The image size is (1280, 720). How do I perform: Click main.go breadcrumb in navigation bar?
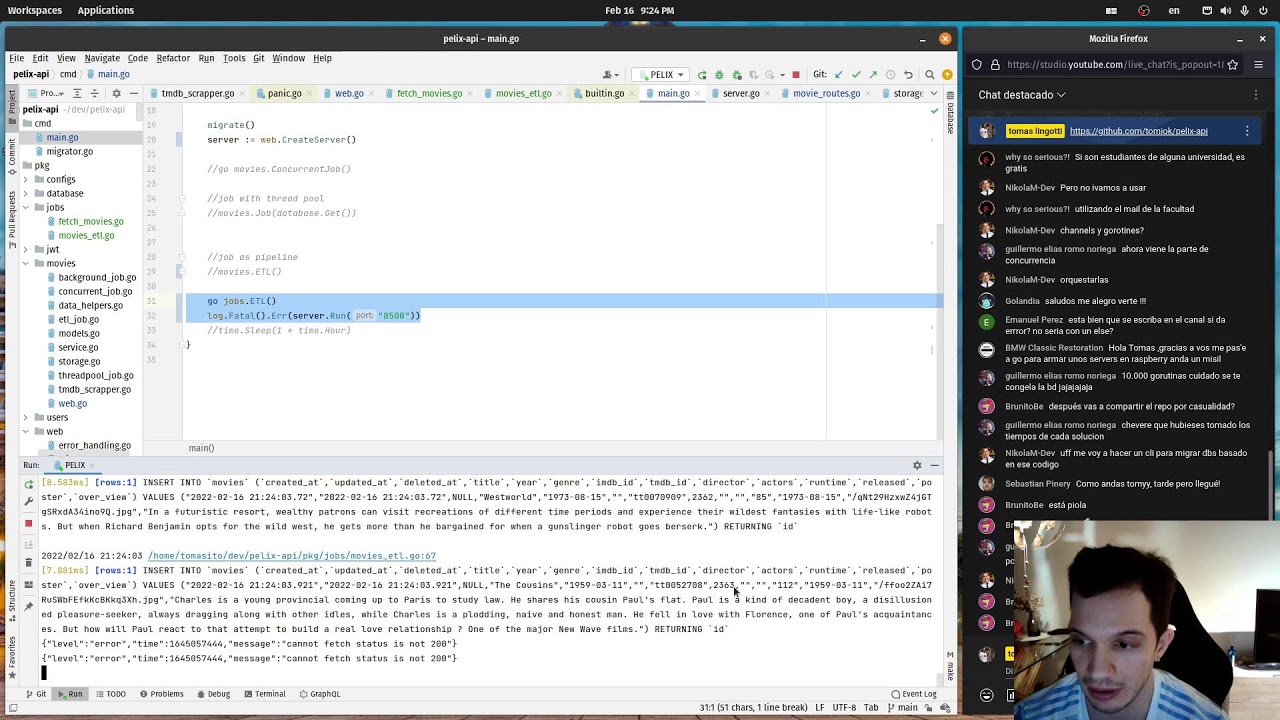107,74
